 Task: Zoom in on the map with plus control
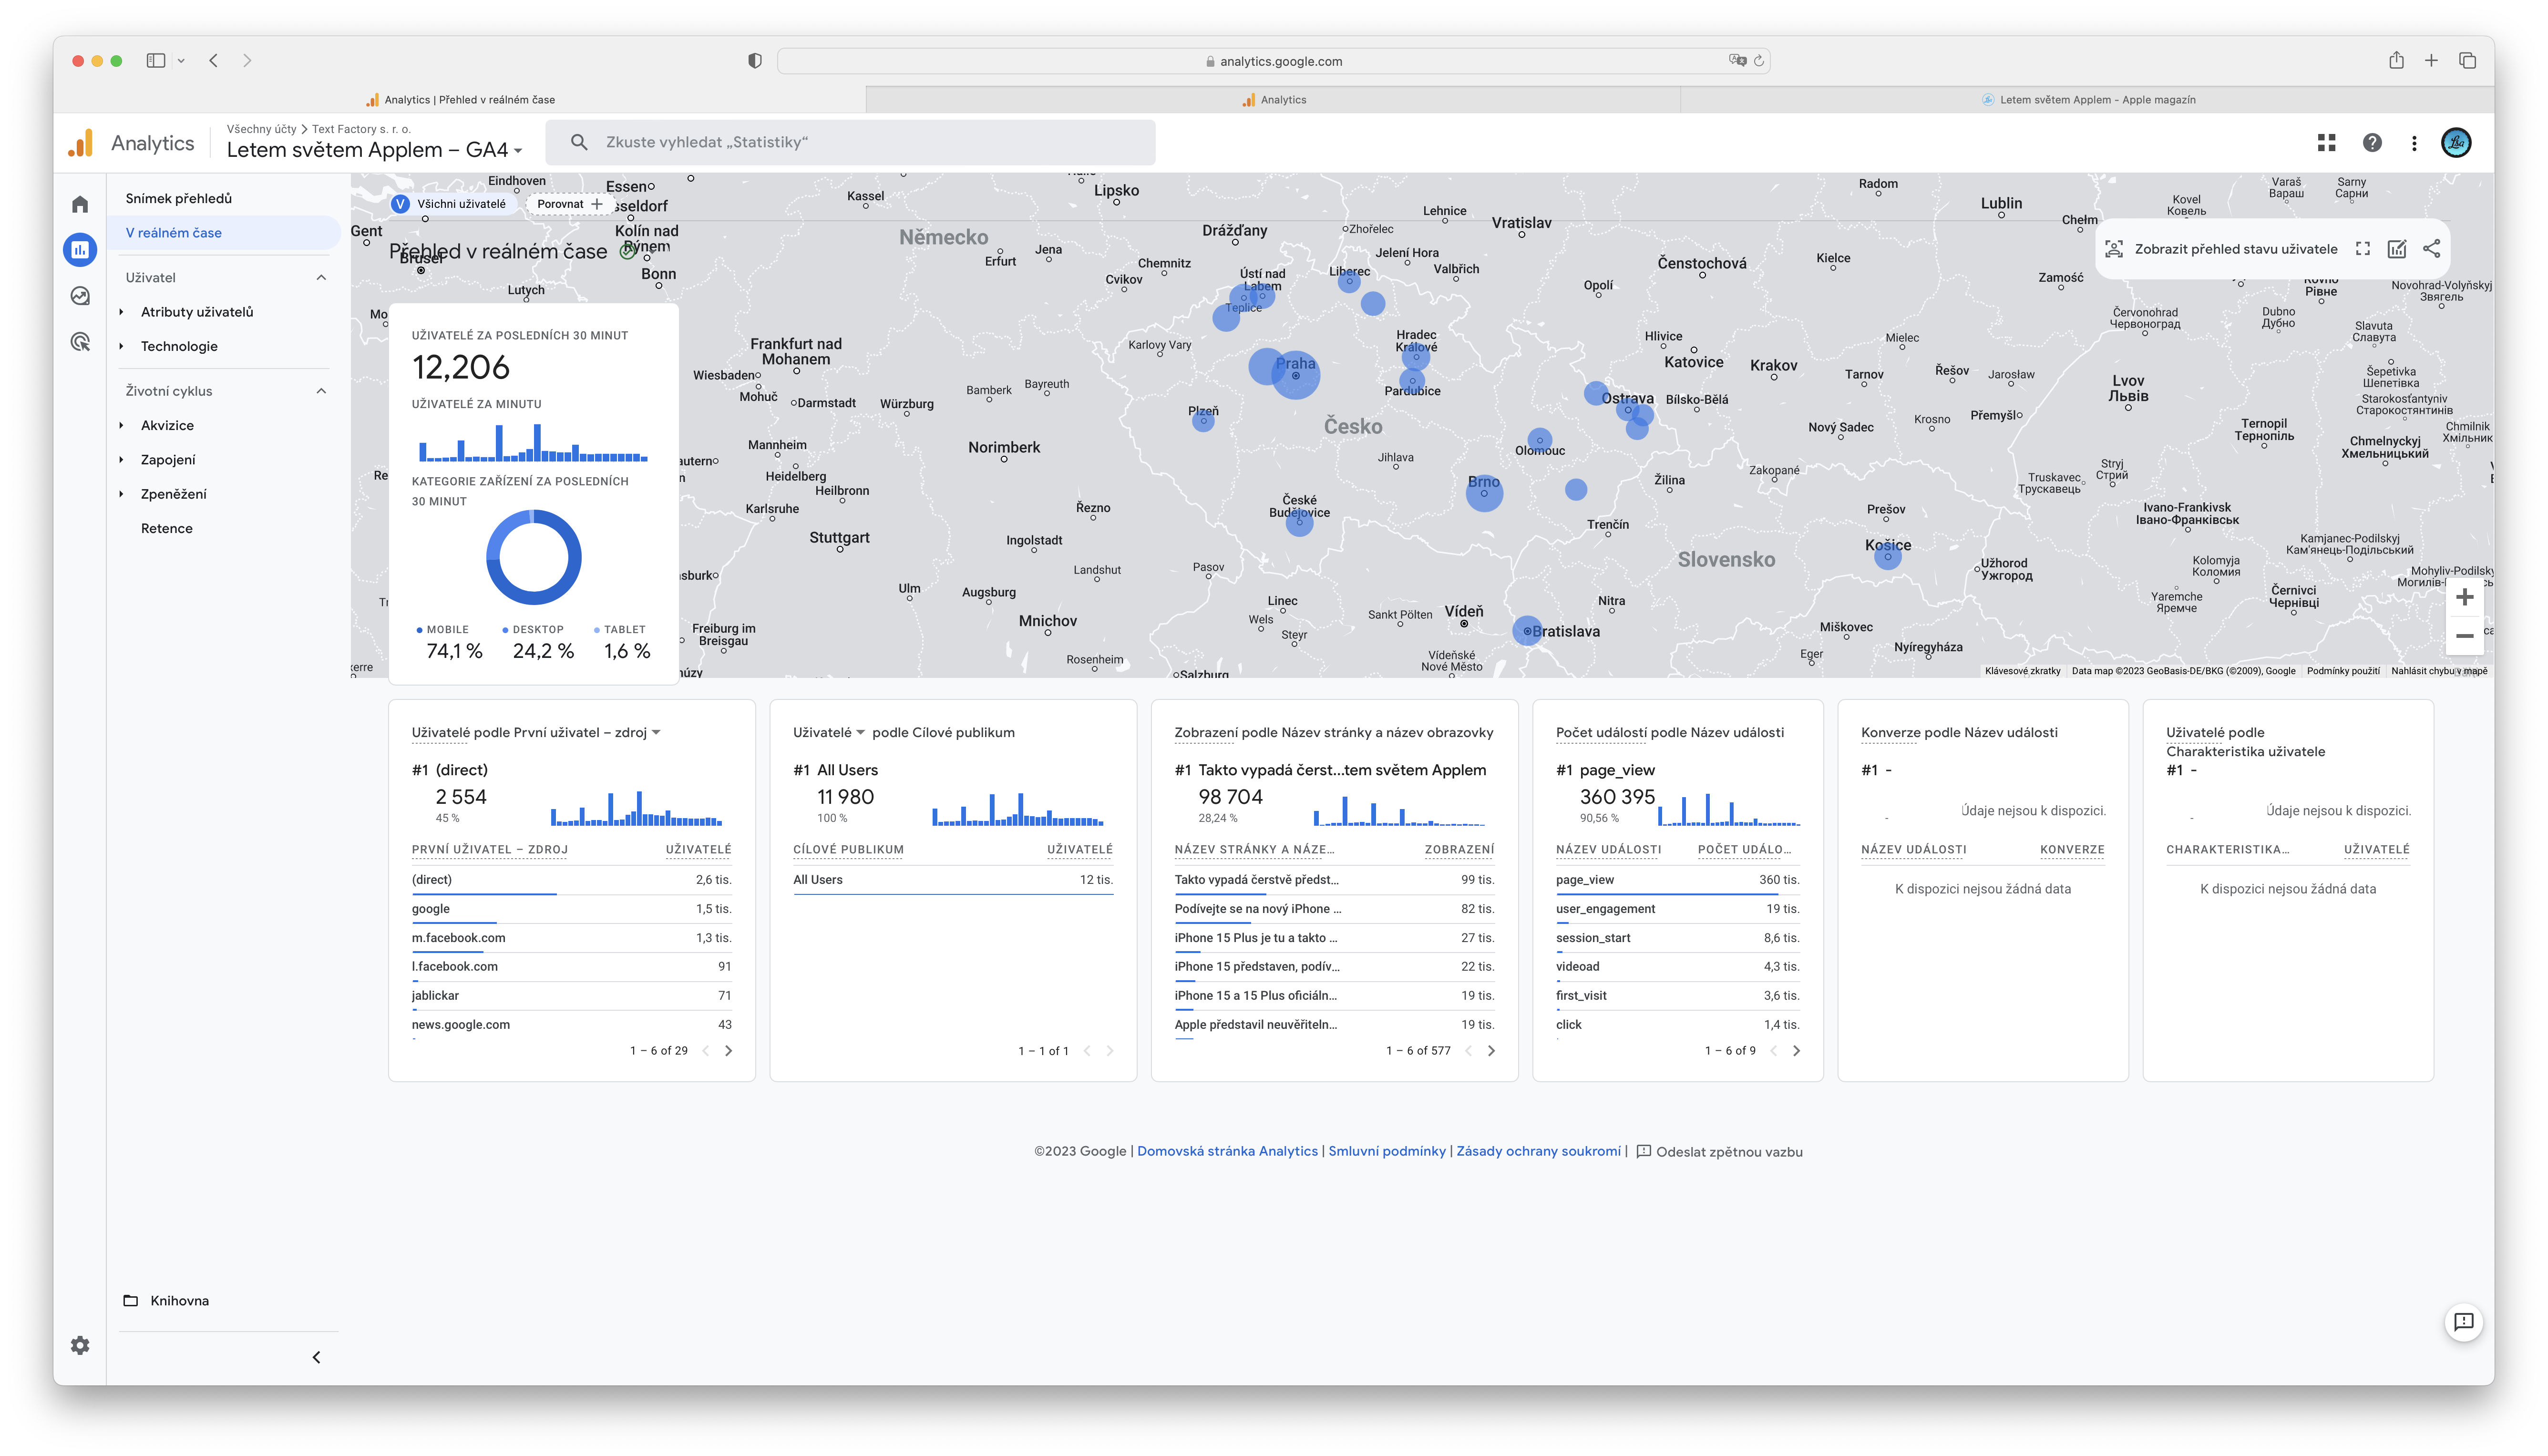(2465, 597)
